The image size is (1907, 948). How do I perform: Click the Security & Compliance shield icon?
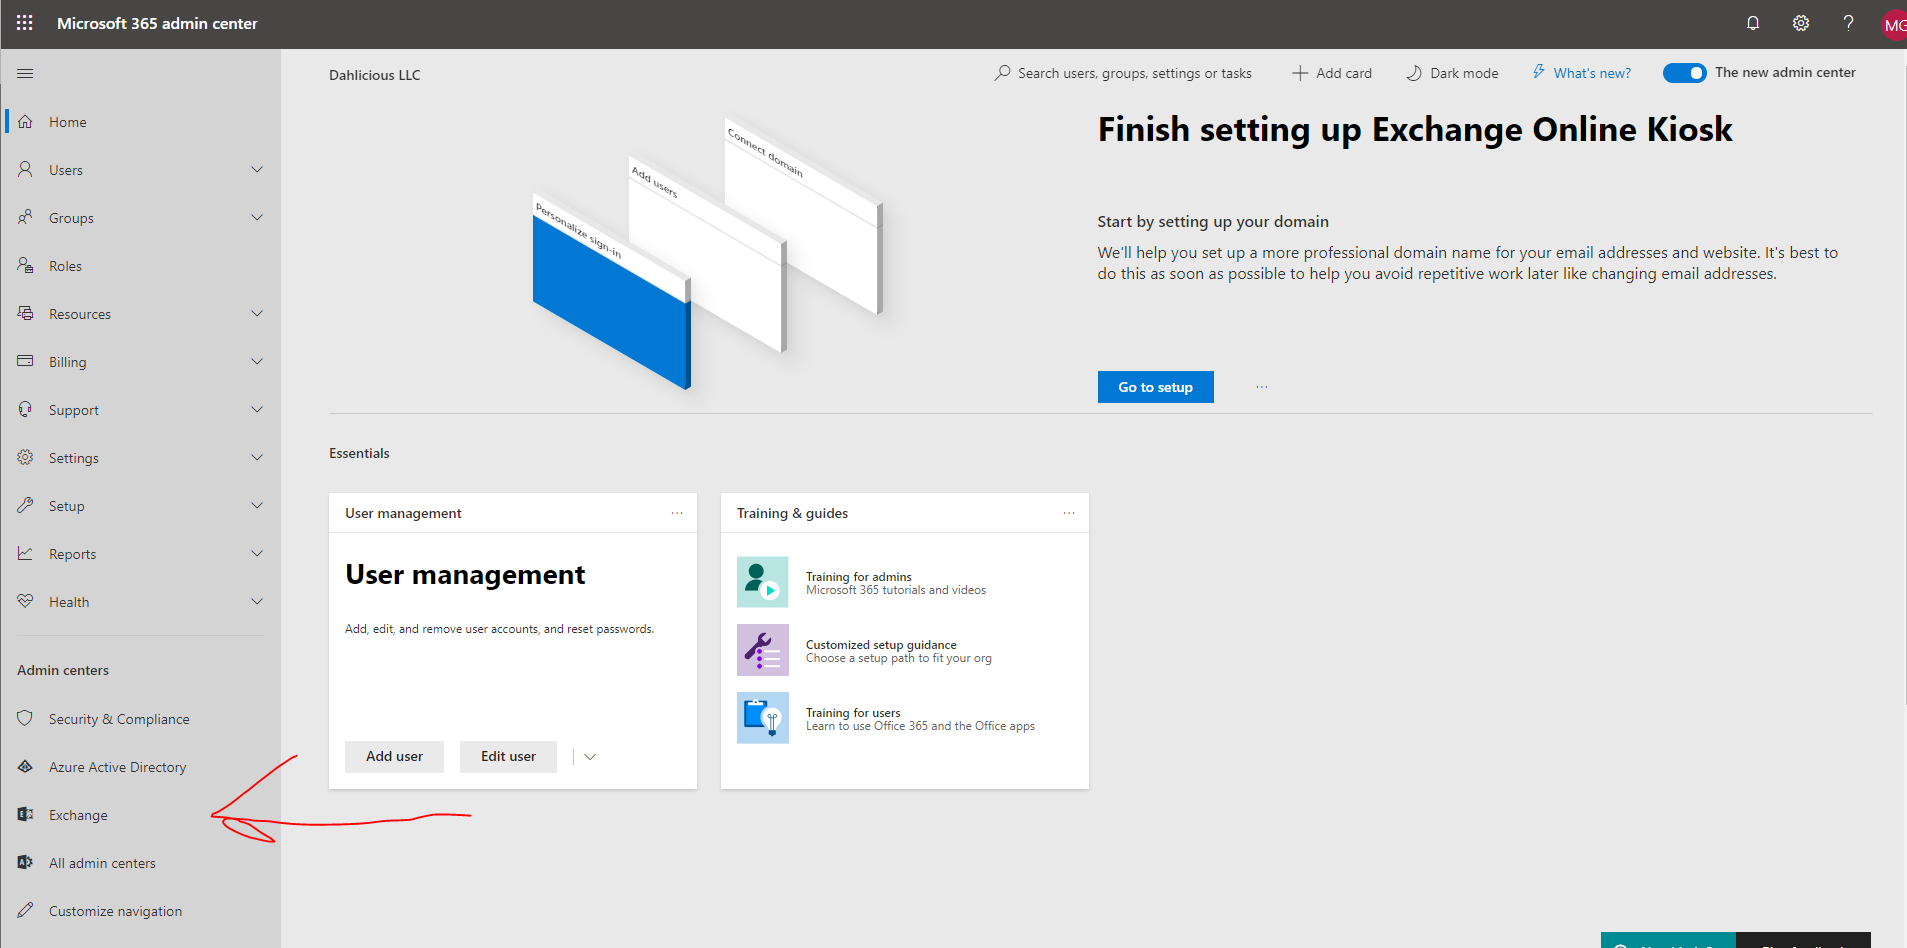[x=25, y=718]
